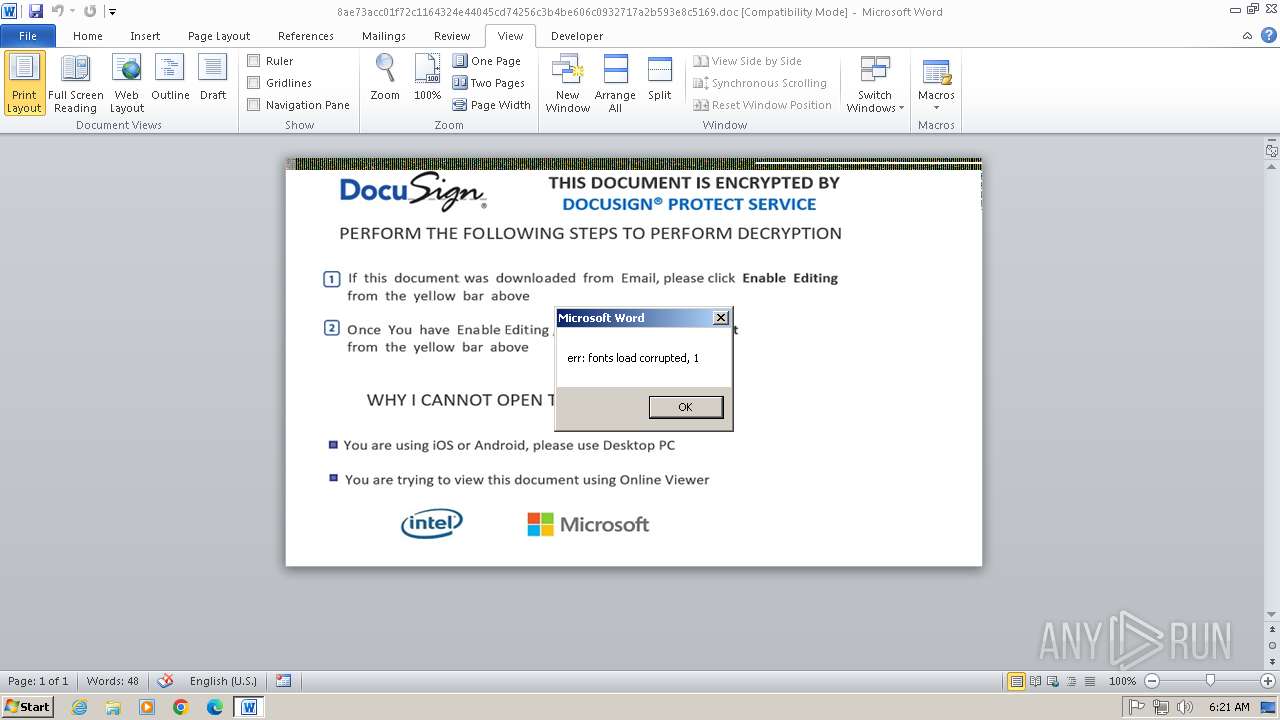Switch to the References tab
This screenshot has height=720, width=1280.
[x=306, y=35]
